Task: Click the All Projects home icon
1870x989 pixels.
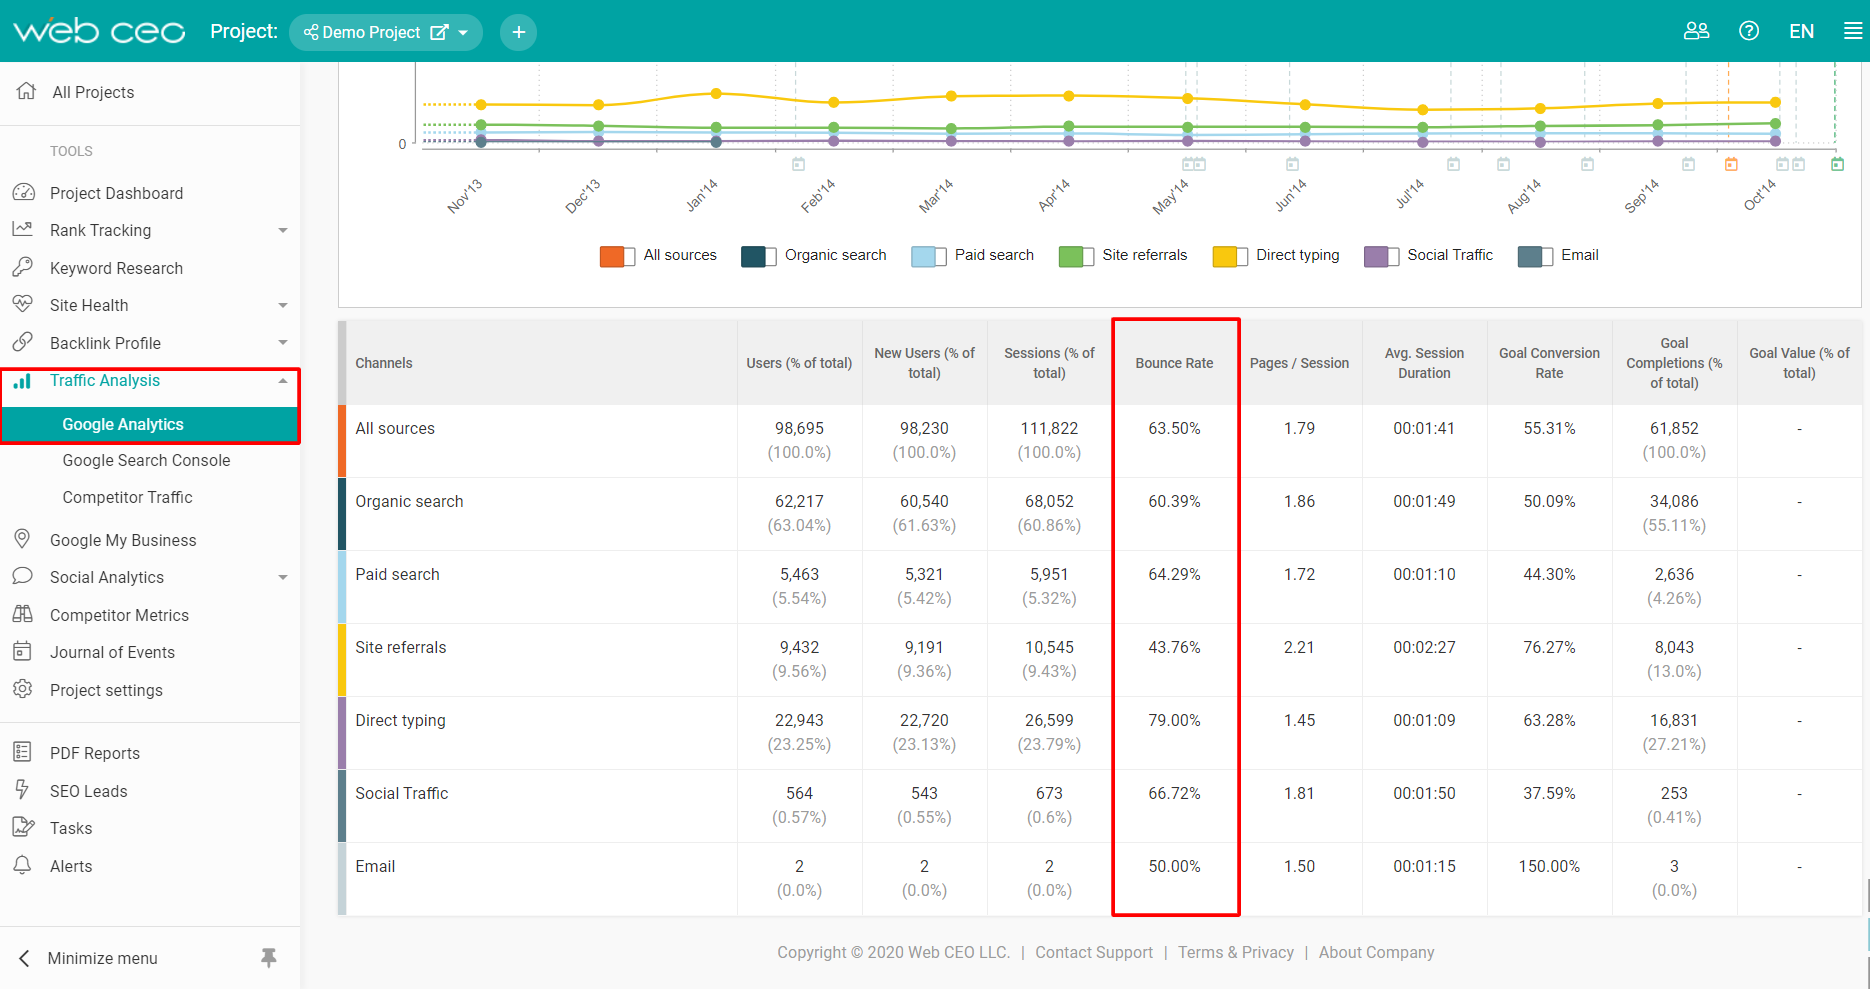Action: click(x=26, y=91)
